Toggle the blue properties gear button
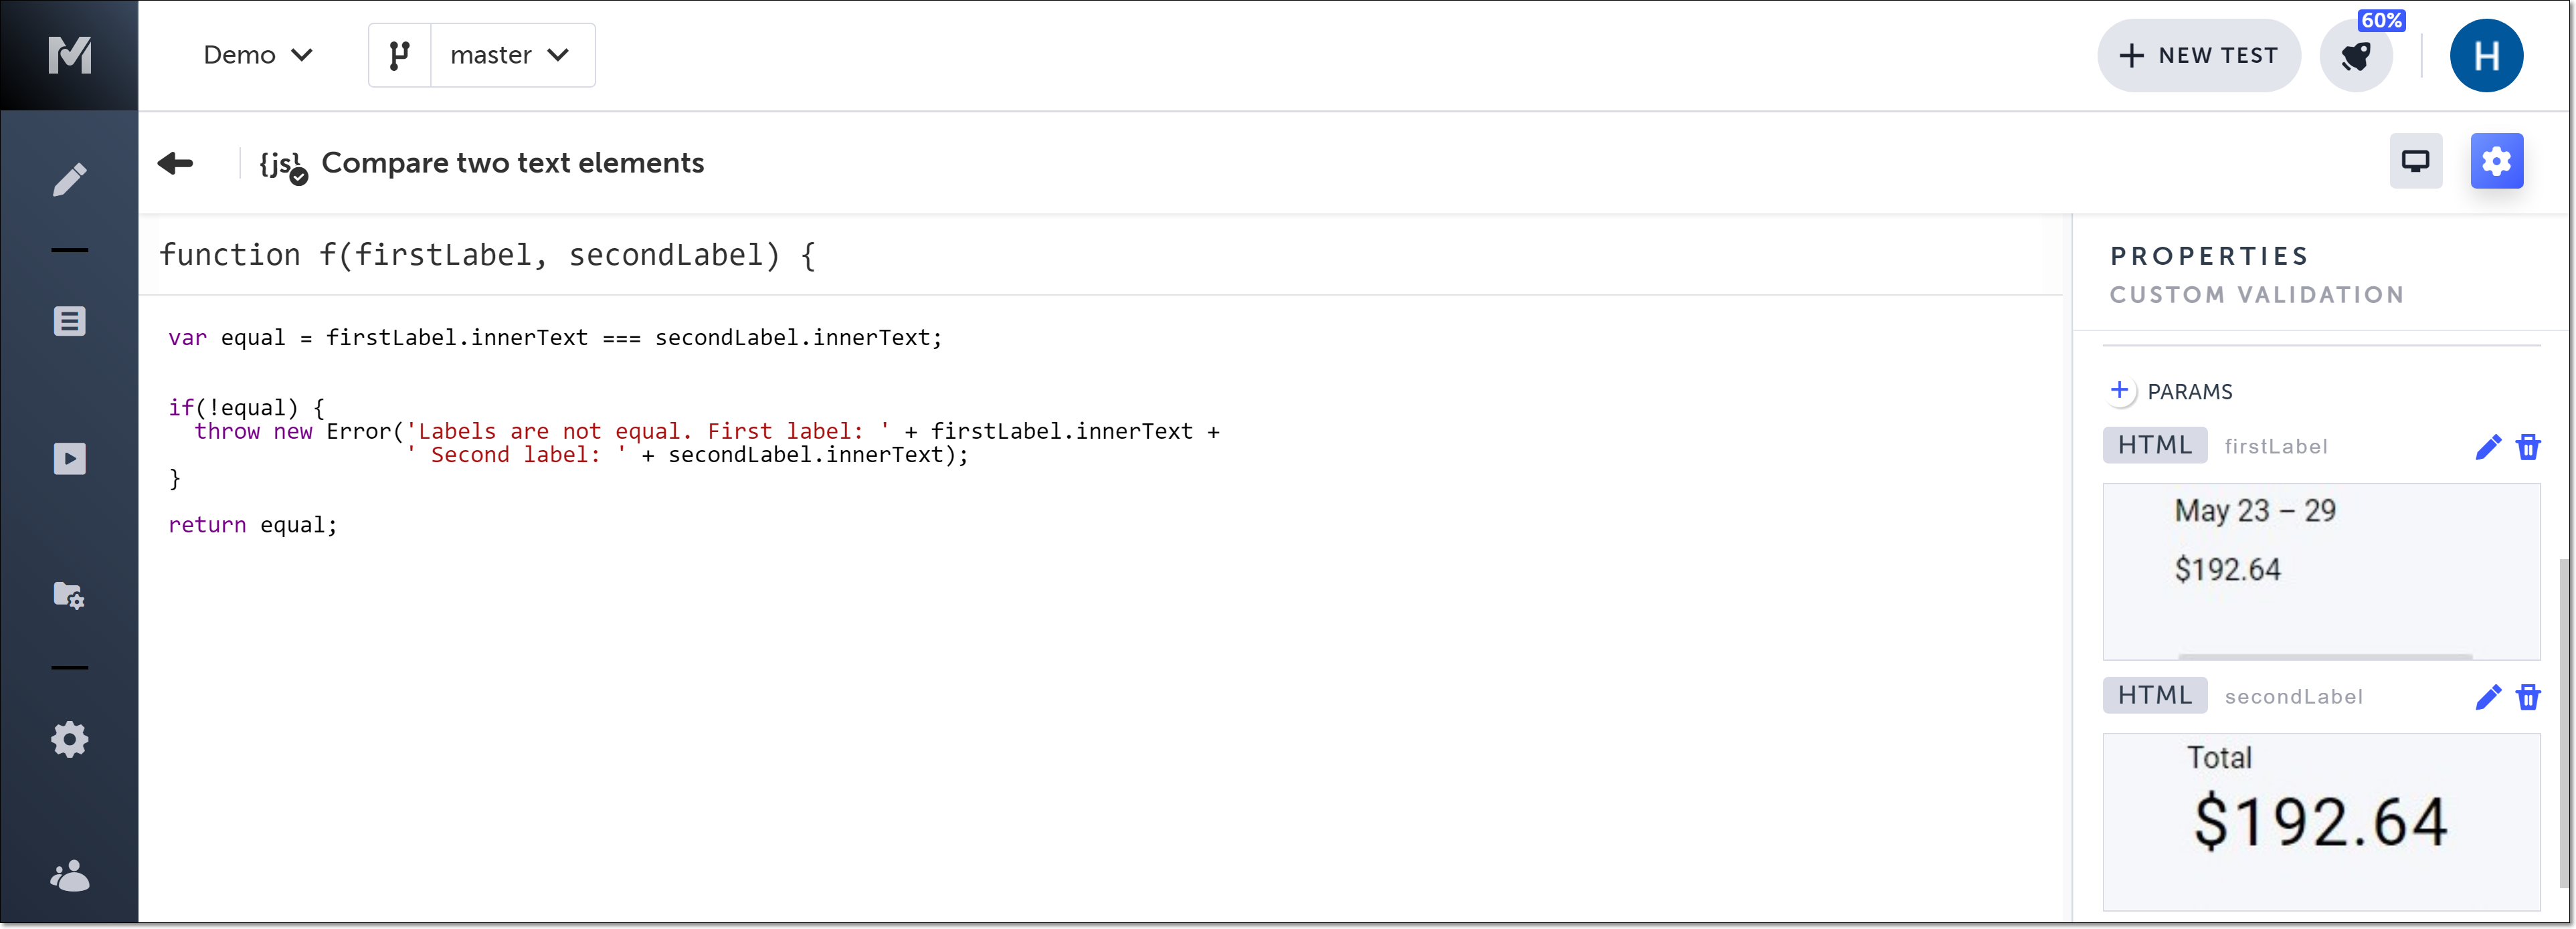Viewport: 2576px width, 929px height. [x=2496, y=161]
